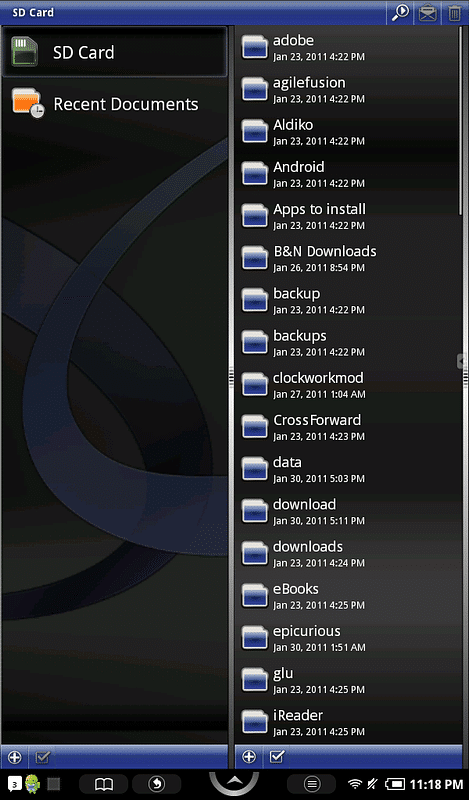Click the plus add icon in left pane footer
The height and width of the screenshot is (800, 469).
[x=15, y=757]
